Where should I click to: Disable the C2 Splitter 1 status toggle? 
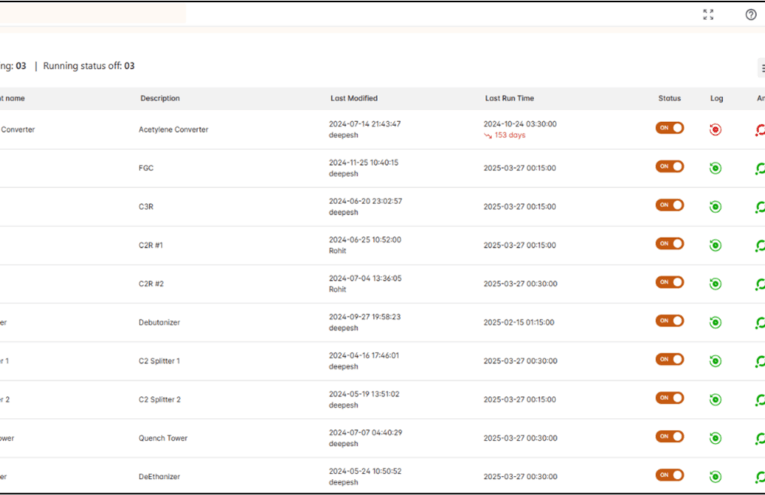pyautogui.click(x=669, y=359)
